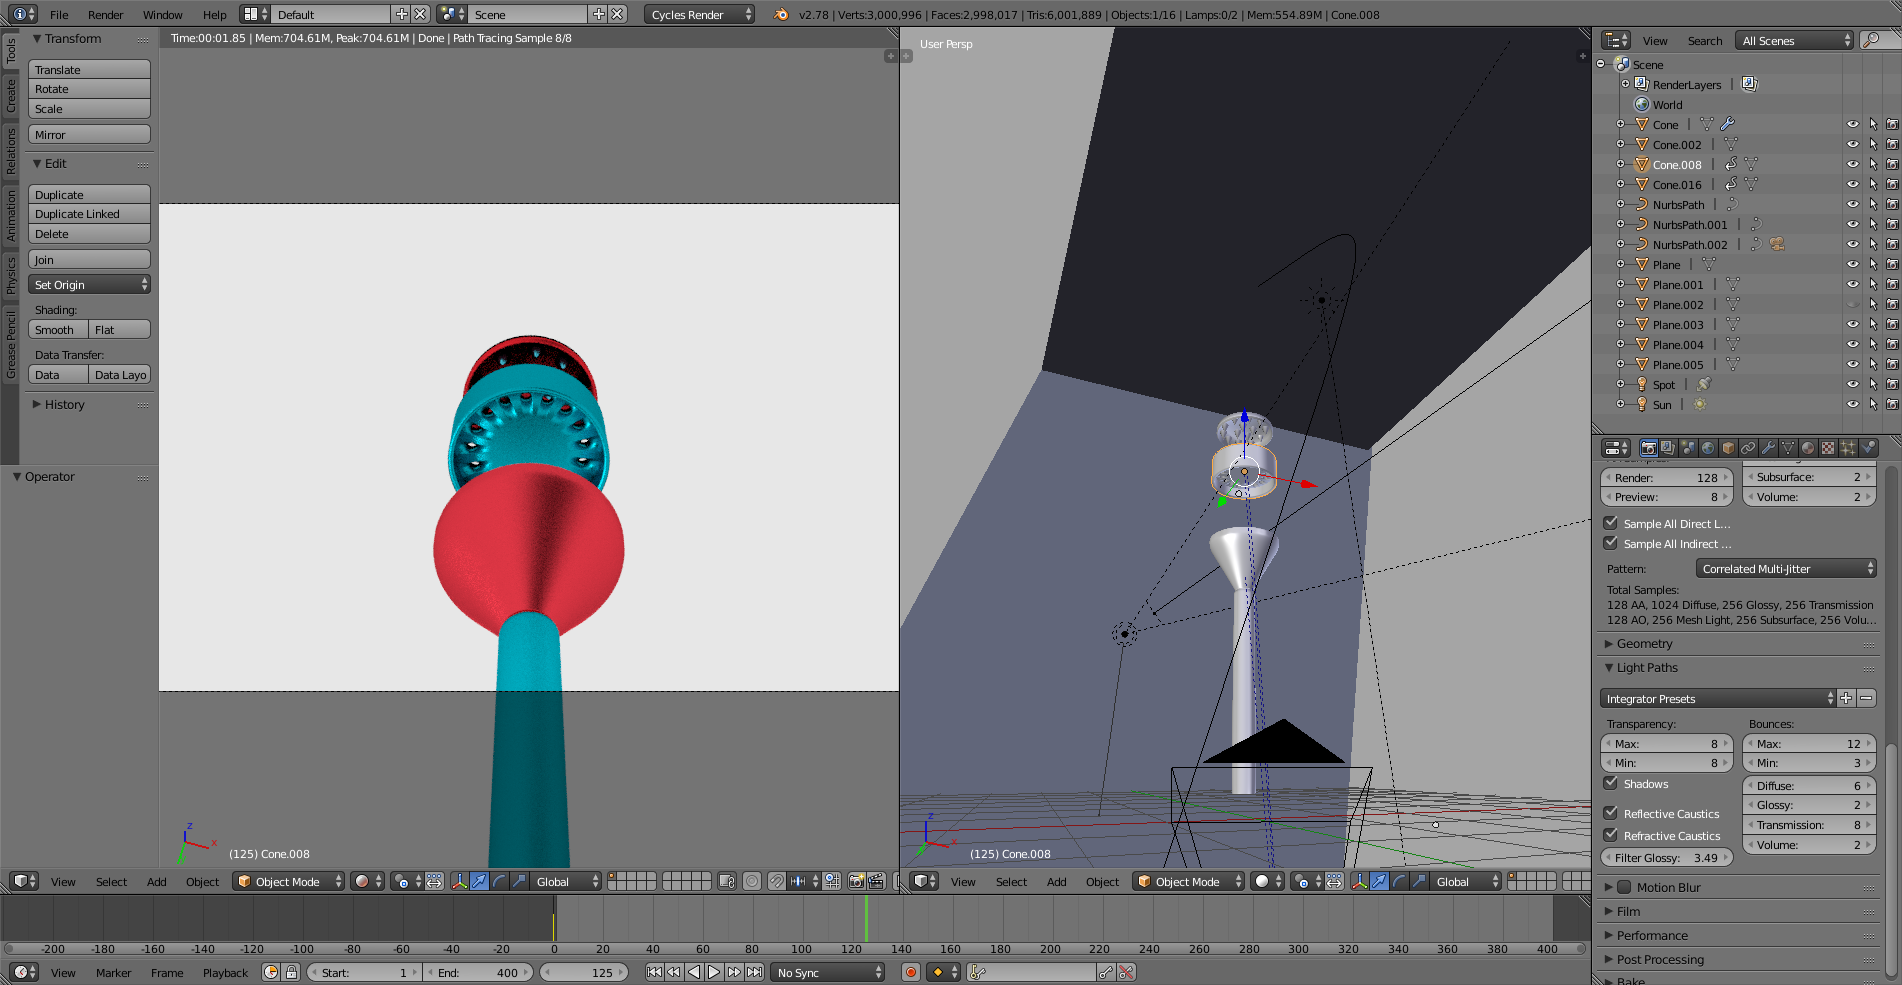Open the Particles properties tab (sparkles icon)

[x=1848, y=448]
